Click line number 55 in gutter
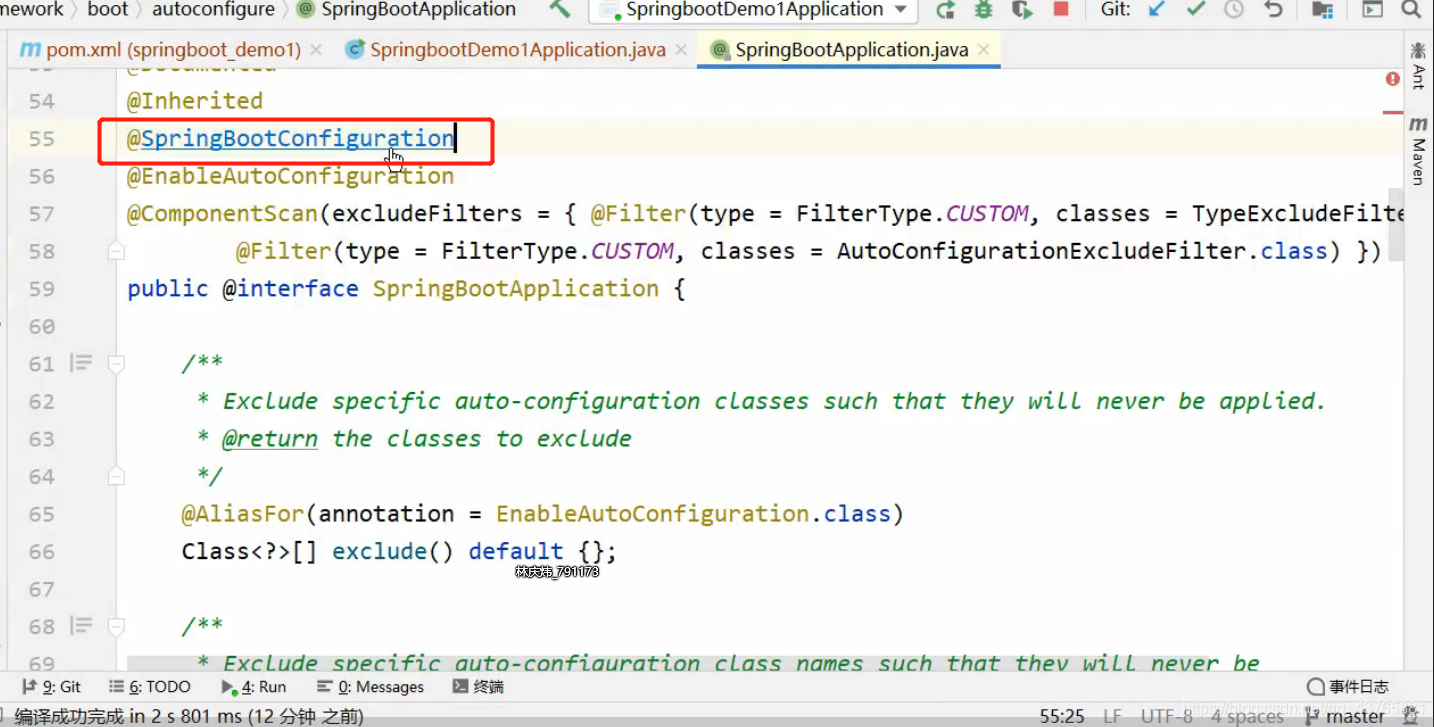 click(x=41, y=139)
